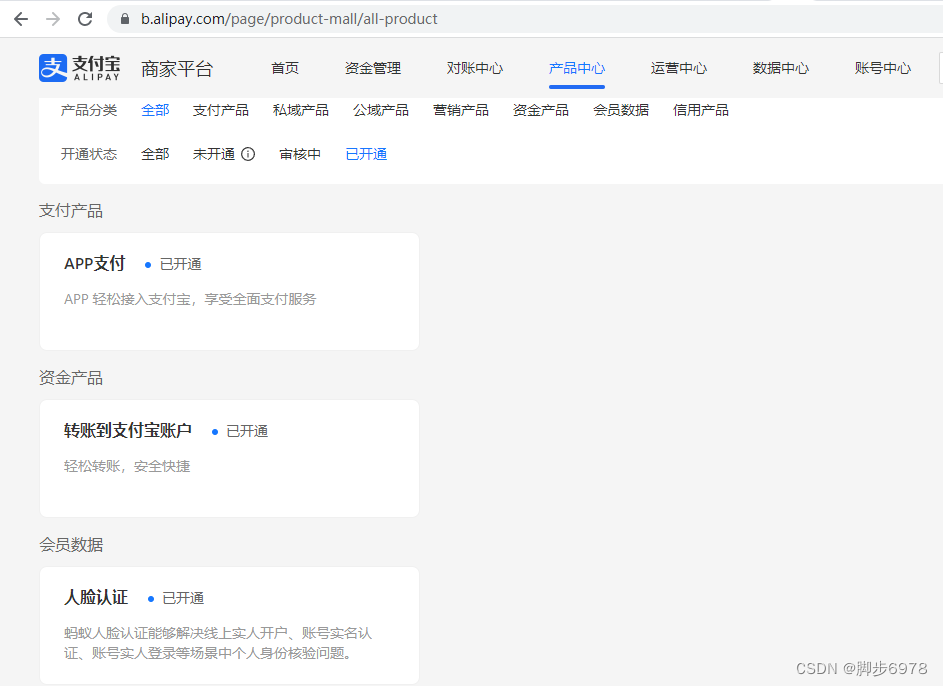This screenshot has width=943, height=686.
Task: Open the 运营中心 tab
Action: (x=678, y=69)
